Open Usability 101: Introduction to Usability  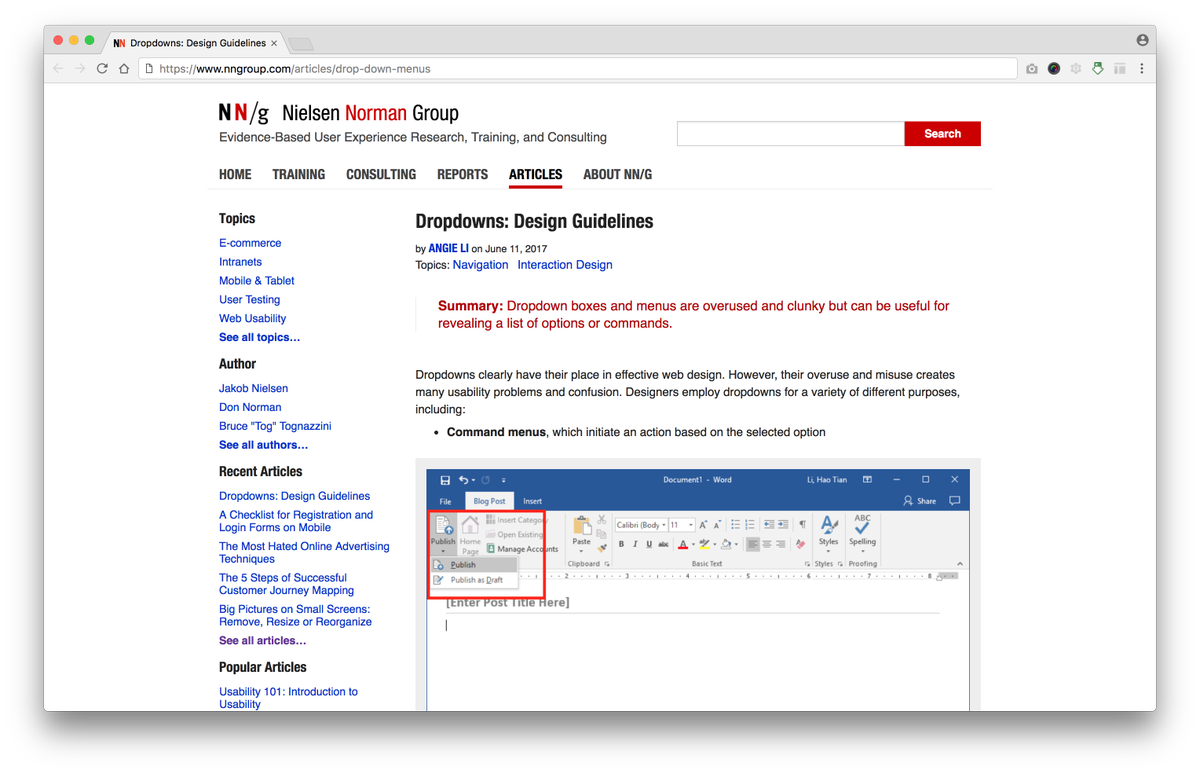click(288, 698)
